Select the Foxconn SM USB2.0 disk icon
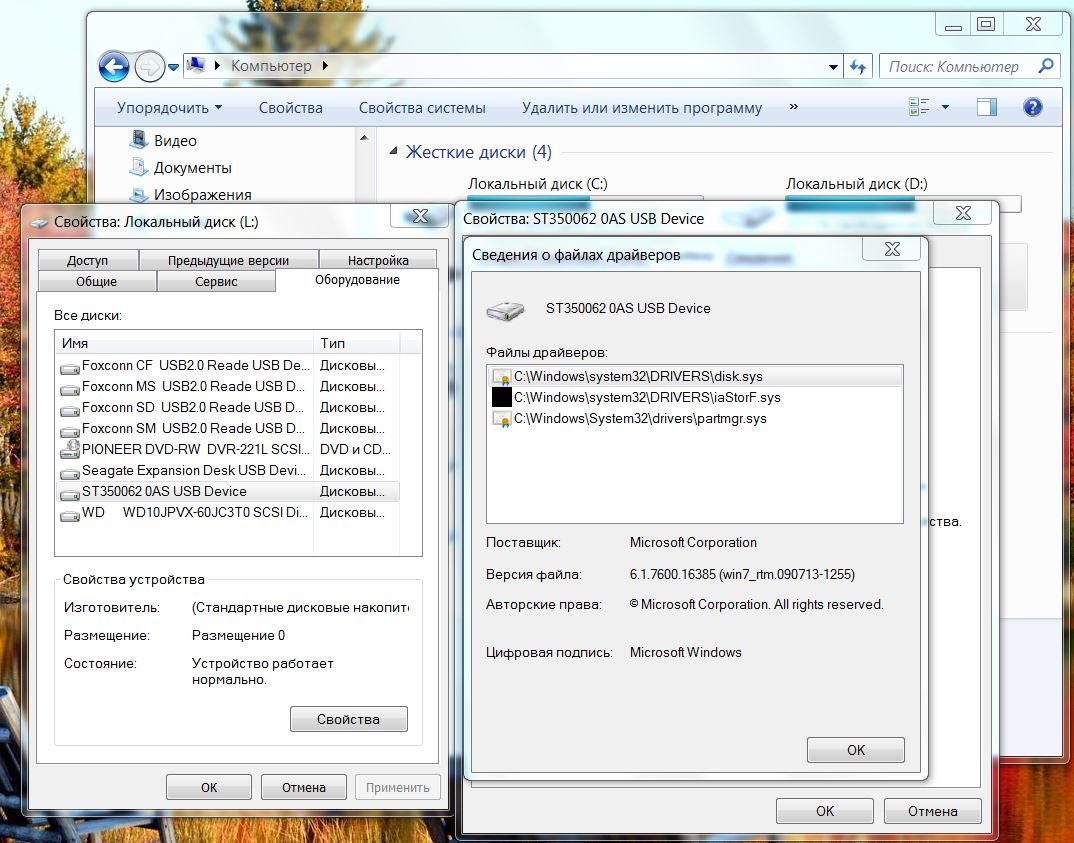1074x843 pixels. 69,431
